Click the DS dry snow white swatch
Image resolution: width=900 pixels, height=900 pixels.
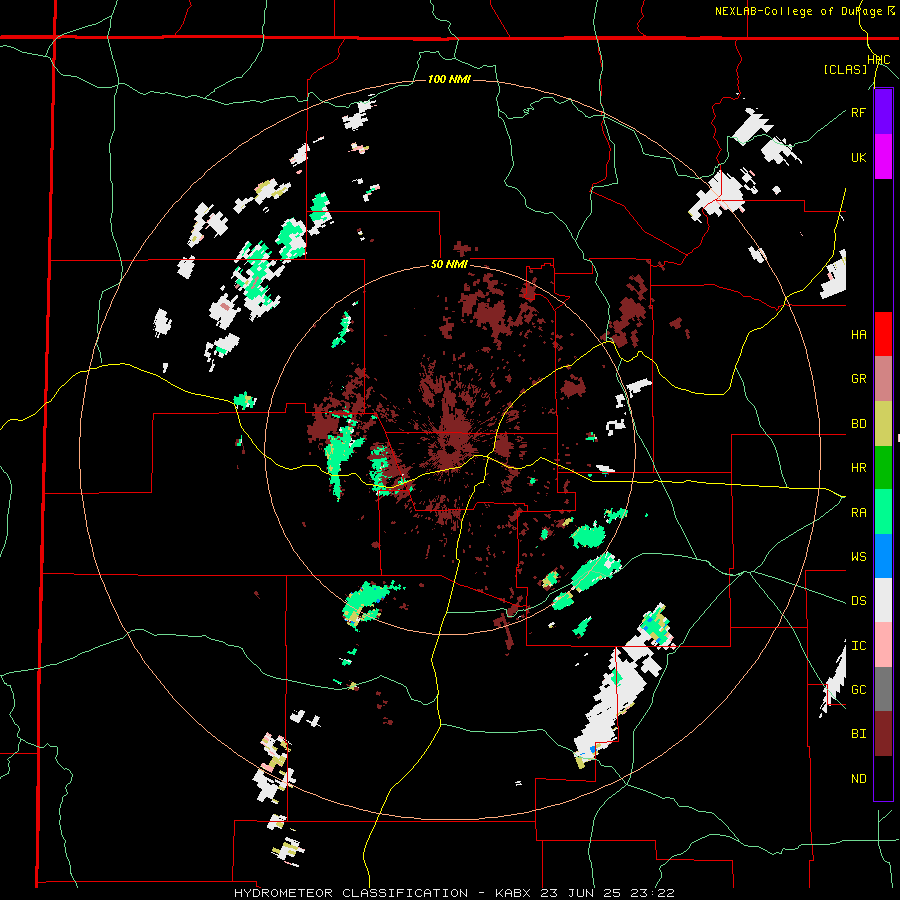pos(883,600)
